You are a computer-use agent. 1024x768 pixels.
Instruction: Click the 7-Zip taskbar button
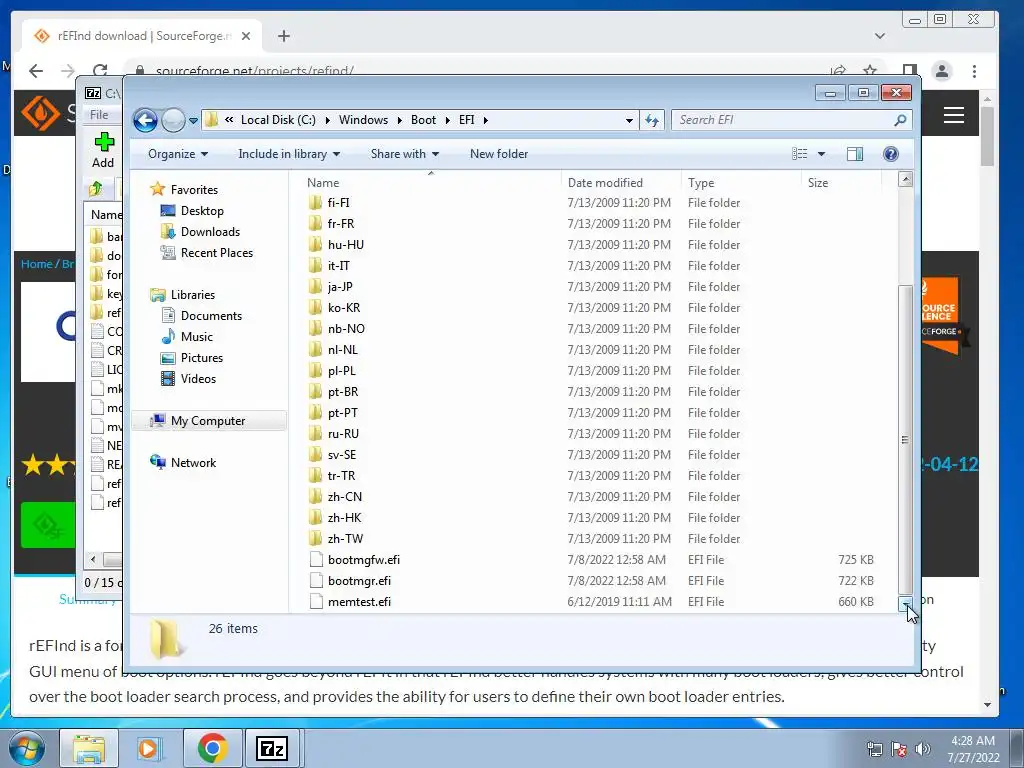(272, 748)
